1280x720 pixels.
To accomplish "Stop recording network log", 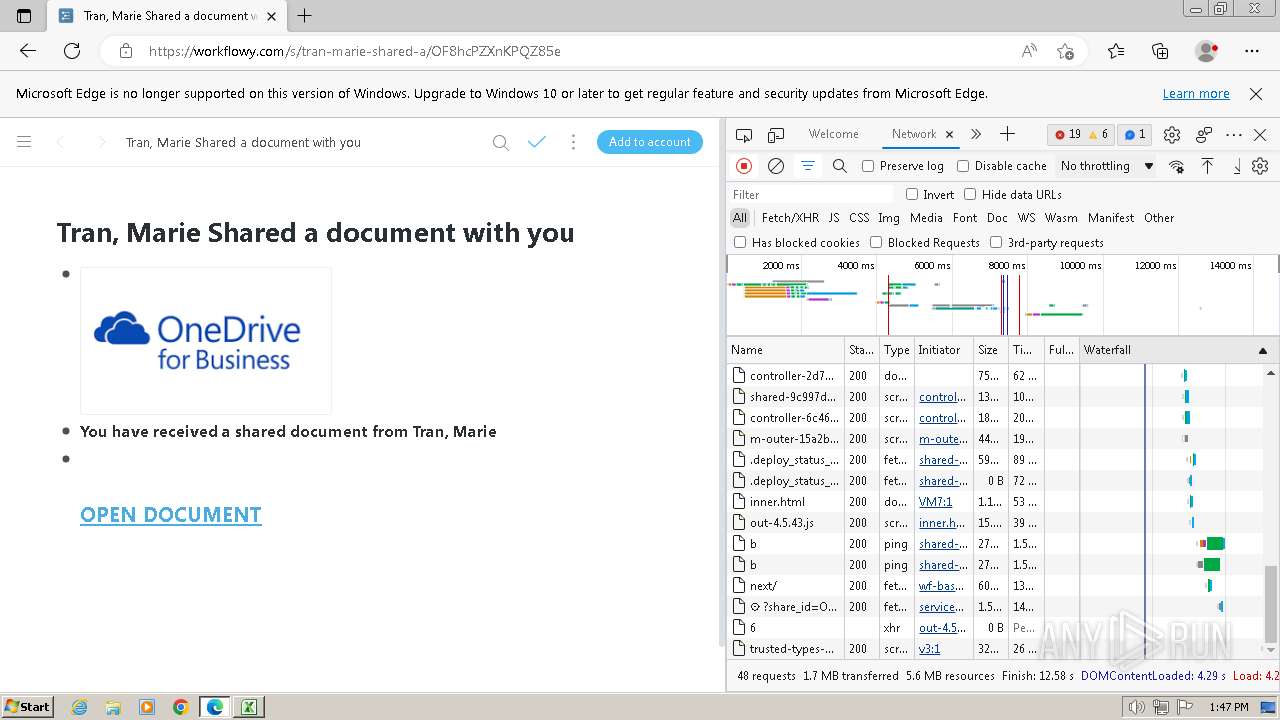I will [744, 166].
